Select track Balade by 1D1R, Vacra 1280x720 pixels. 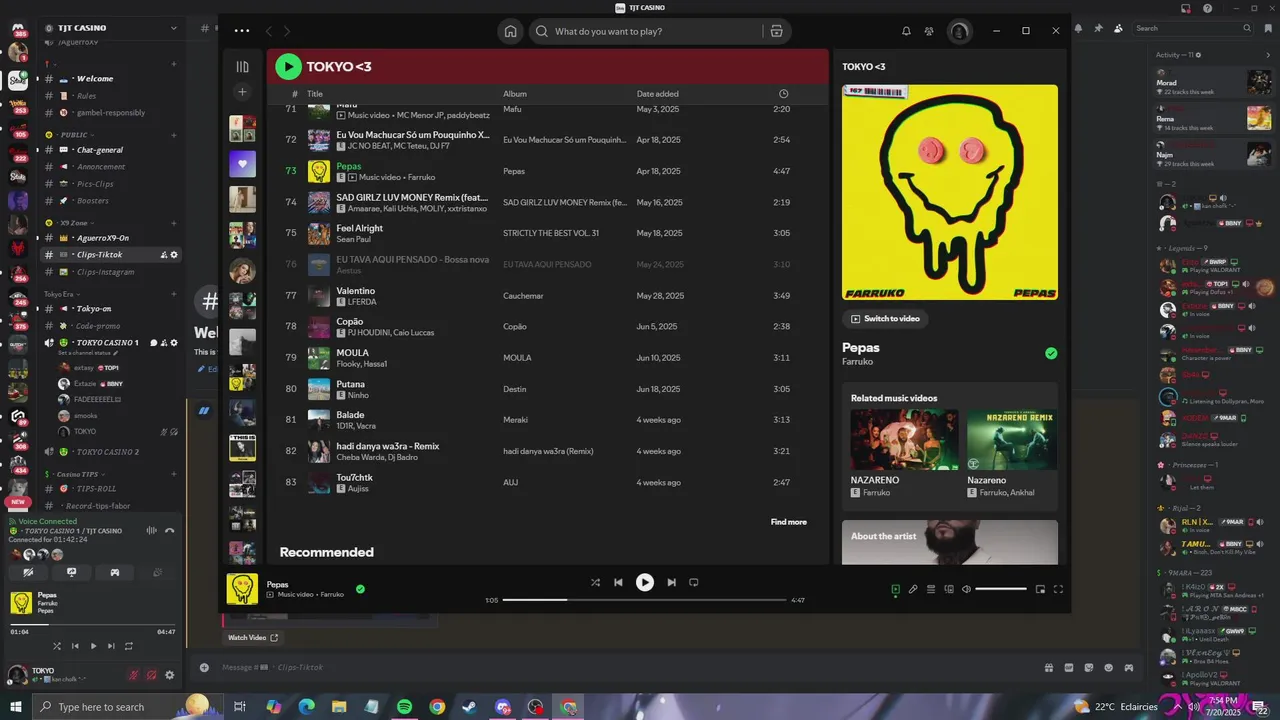(548, 420)
